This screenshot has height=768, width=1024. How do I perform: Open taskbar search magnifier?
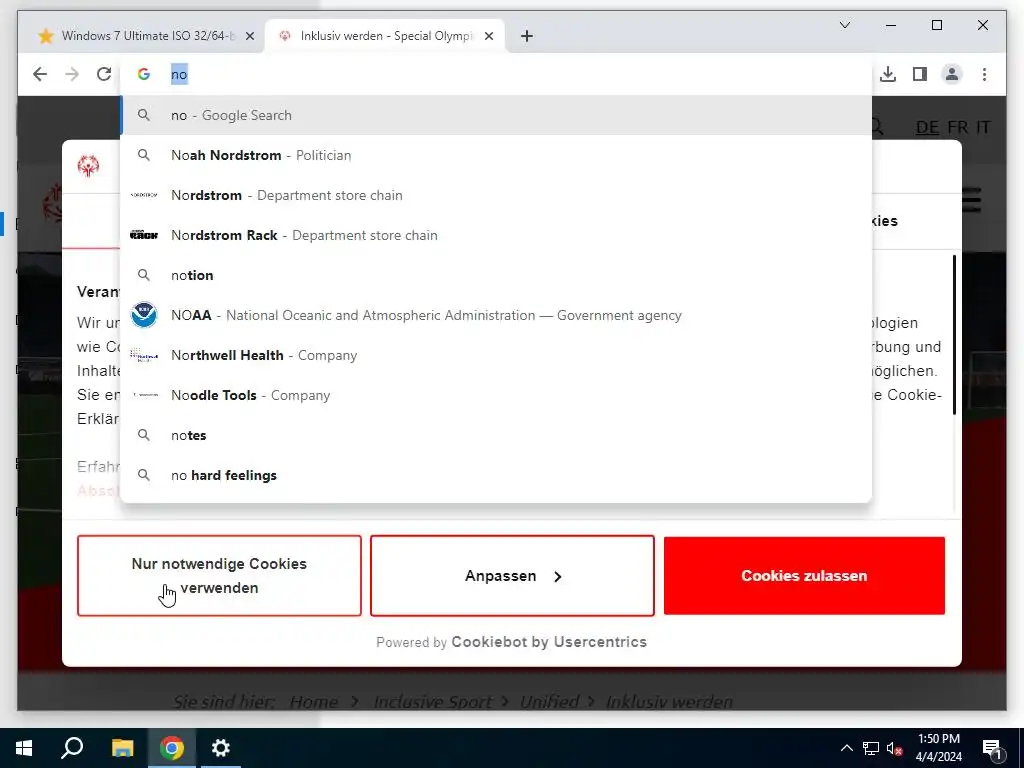click(x=72, y=748)
